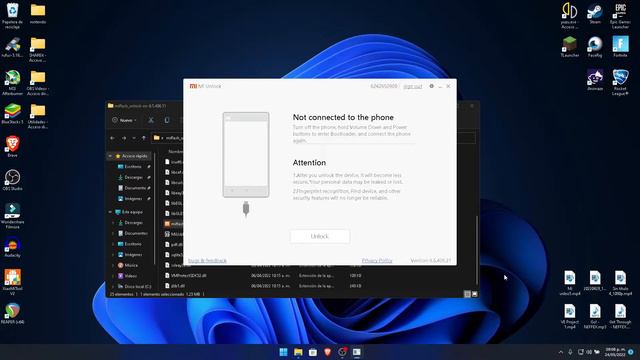The width and height of the screenshot is (640, 360).
Task: Select Fortnite desktop shortcut
Action: [x=620, y=47]
